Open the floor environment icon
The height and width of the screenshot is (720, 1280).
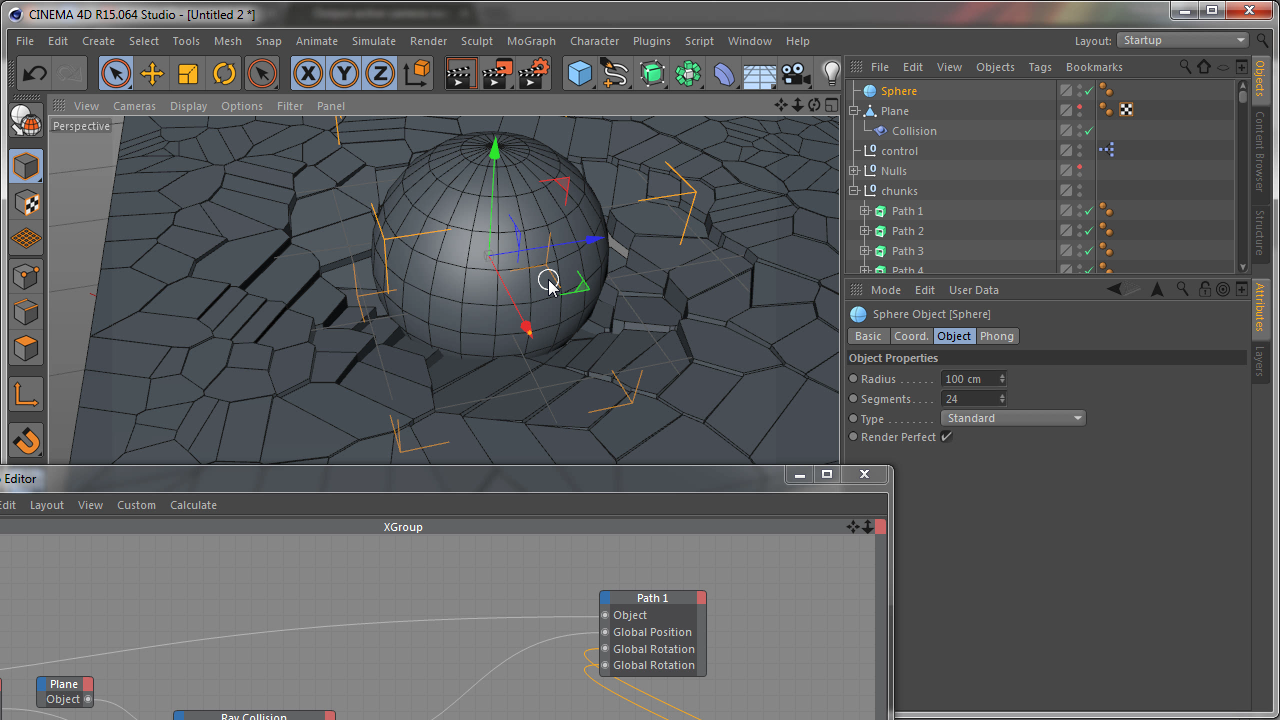click(760, 73)
